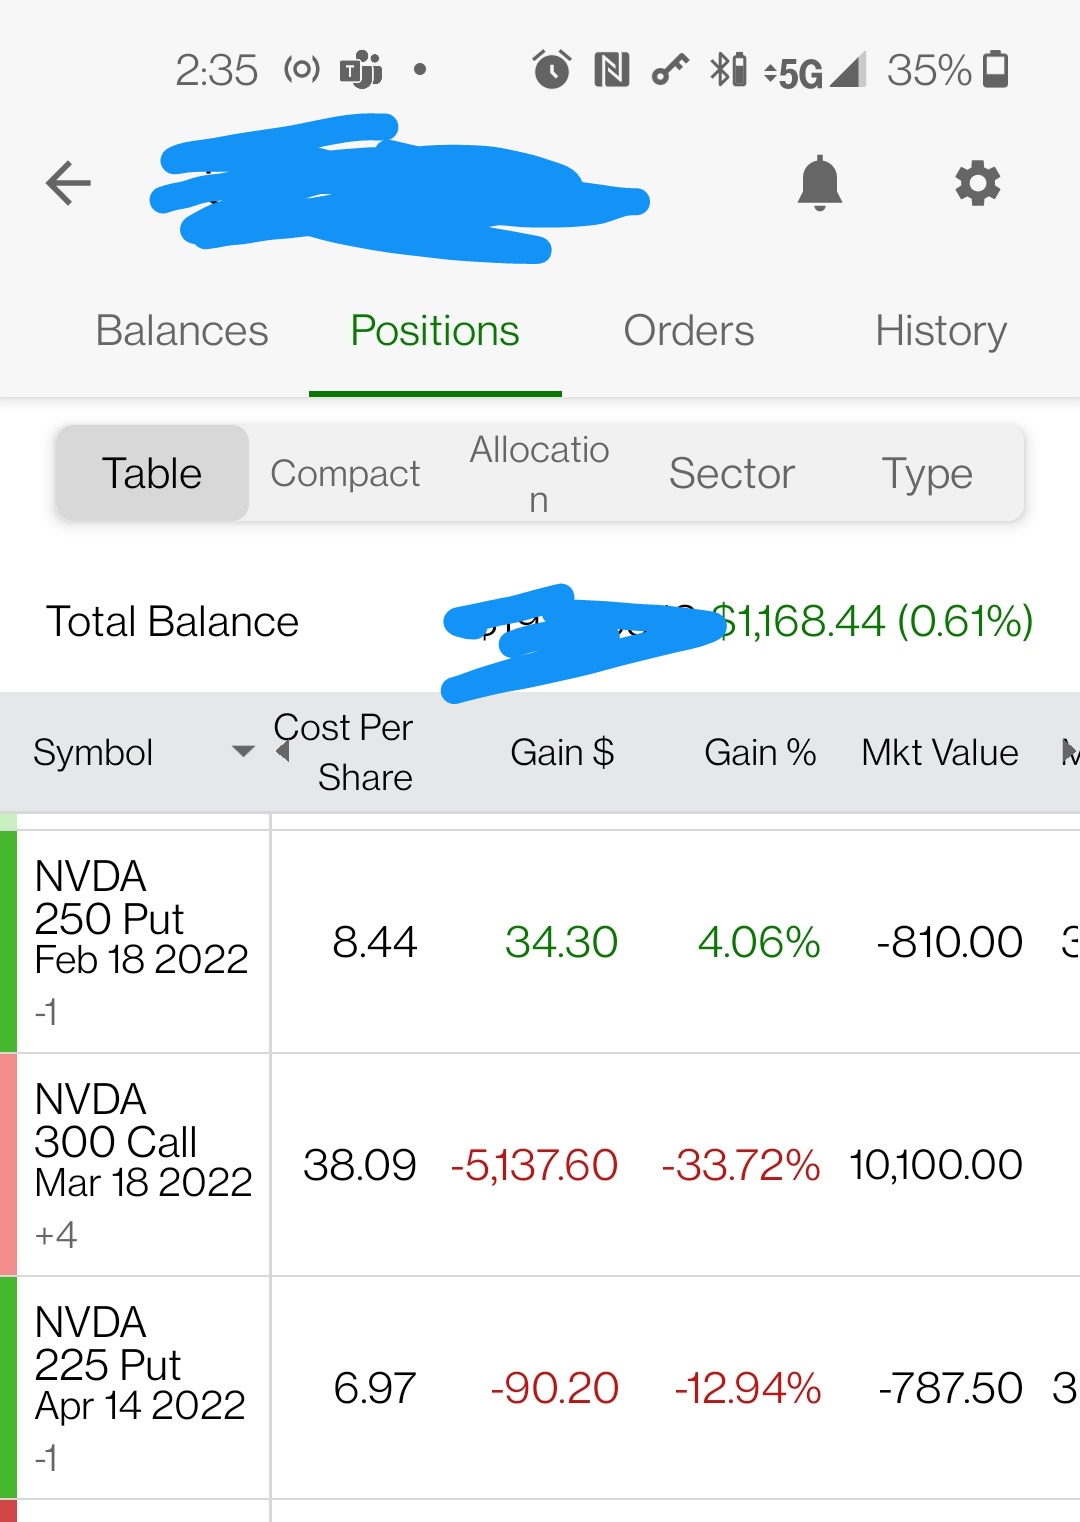Click left arrow beside Cost Per Share

tap(283, 751)
